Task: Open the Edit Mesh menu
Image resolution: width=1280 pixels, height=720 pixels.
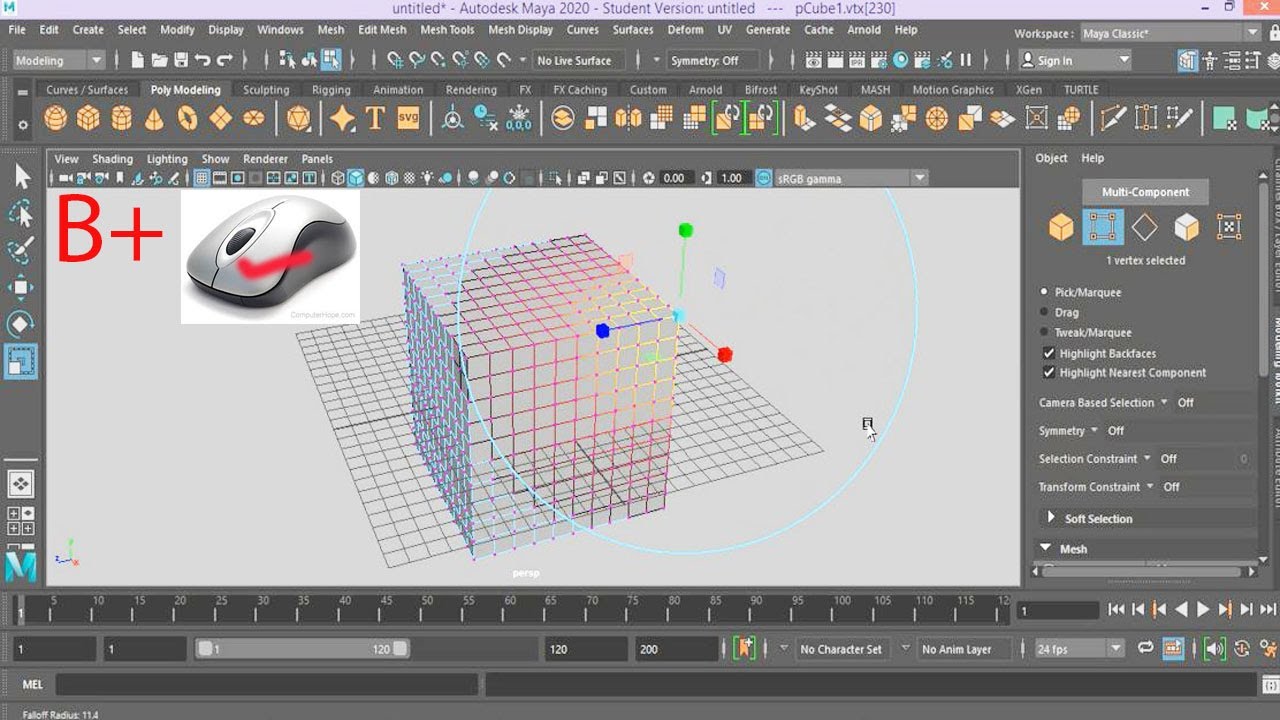Action: [x=382, y=30]
